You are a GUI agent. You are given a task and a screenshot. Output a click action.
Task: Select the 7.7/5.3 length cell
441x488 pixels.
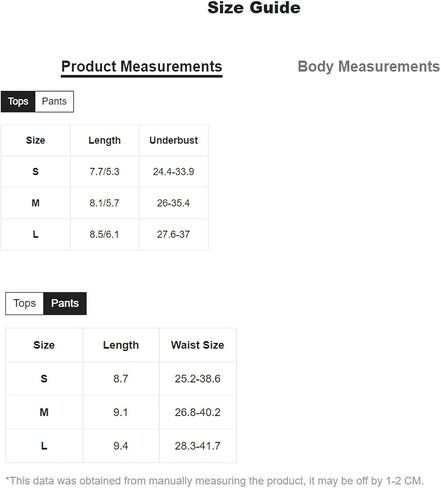point(105,172)
